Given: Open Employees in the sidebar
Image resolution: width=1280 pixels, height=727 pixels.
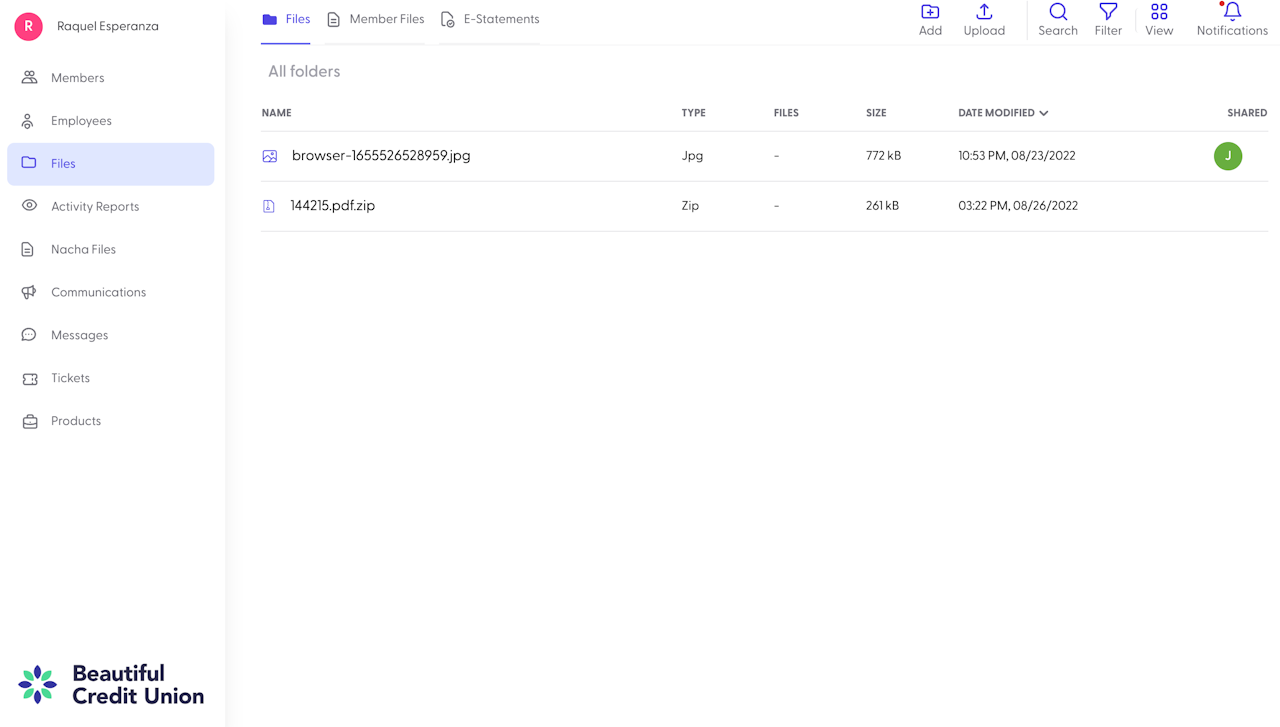Looking at the screenshot, I should click(81, 121).
